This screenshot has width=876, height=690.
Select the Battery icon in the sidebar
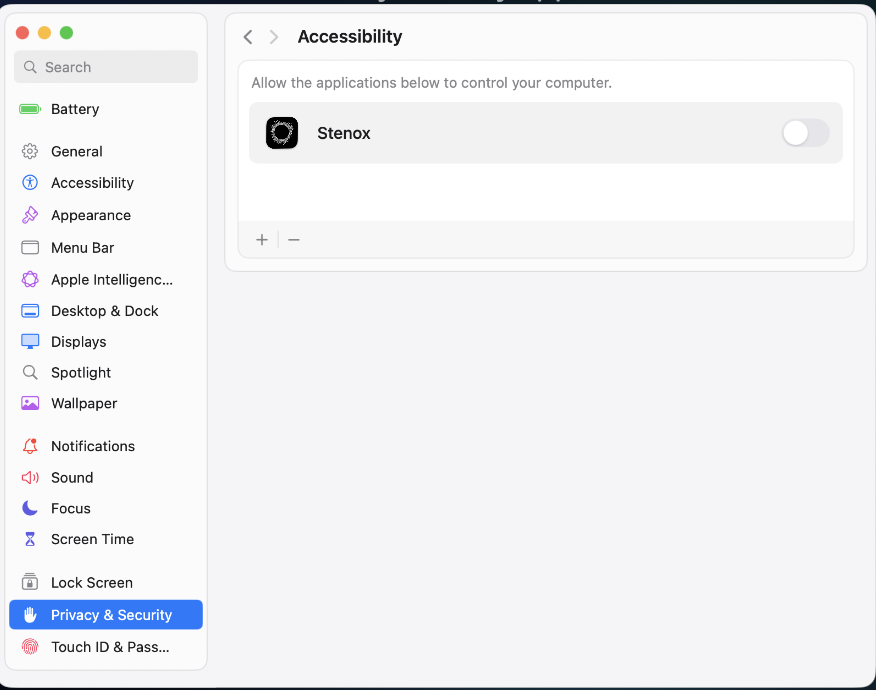pos(30,109)
